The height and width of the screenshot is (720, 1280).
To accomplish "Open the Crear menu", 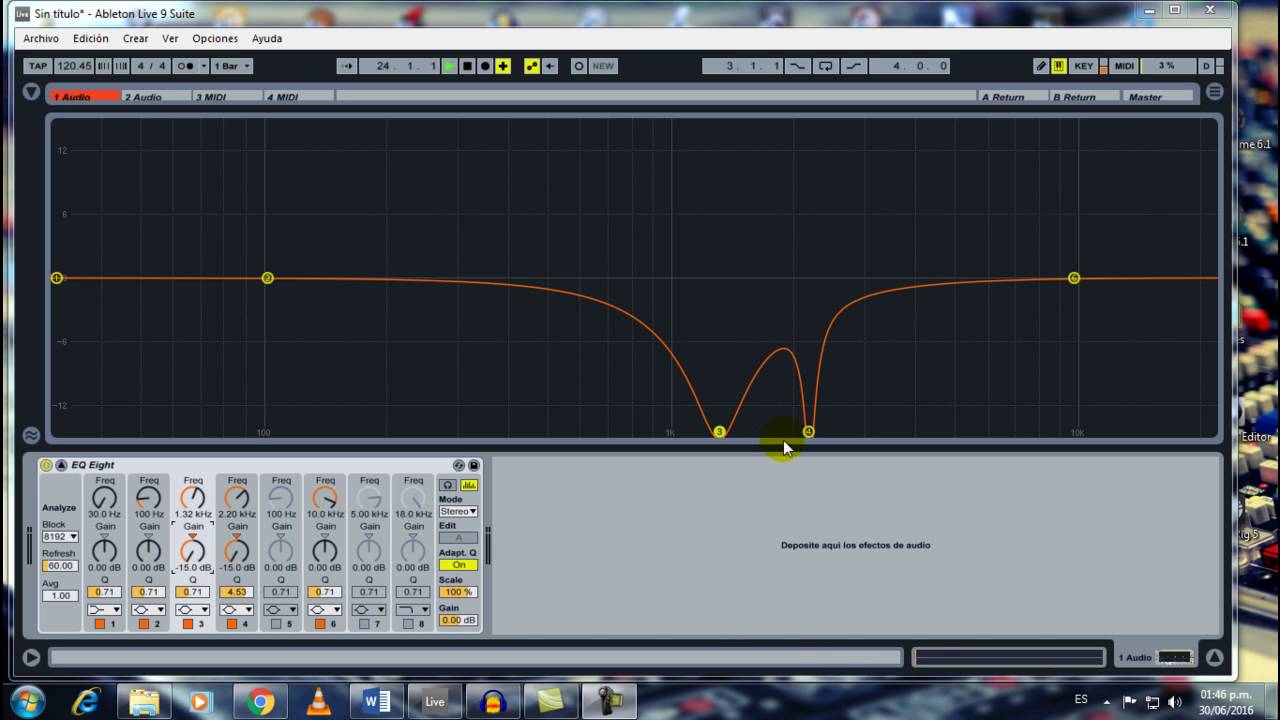I will point(136,38).
